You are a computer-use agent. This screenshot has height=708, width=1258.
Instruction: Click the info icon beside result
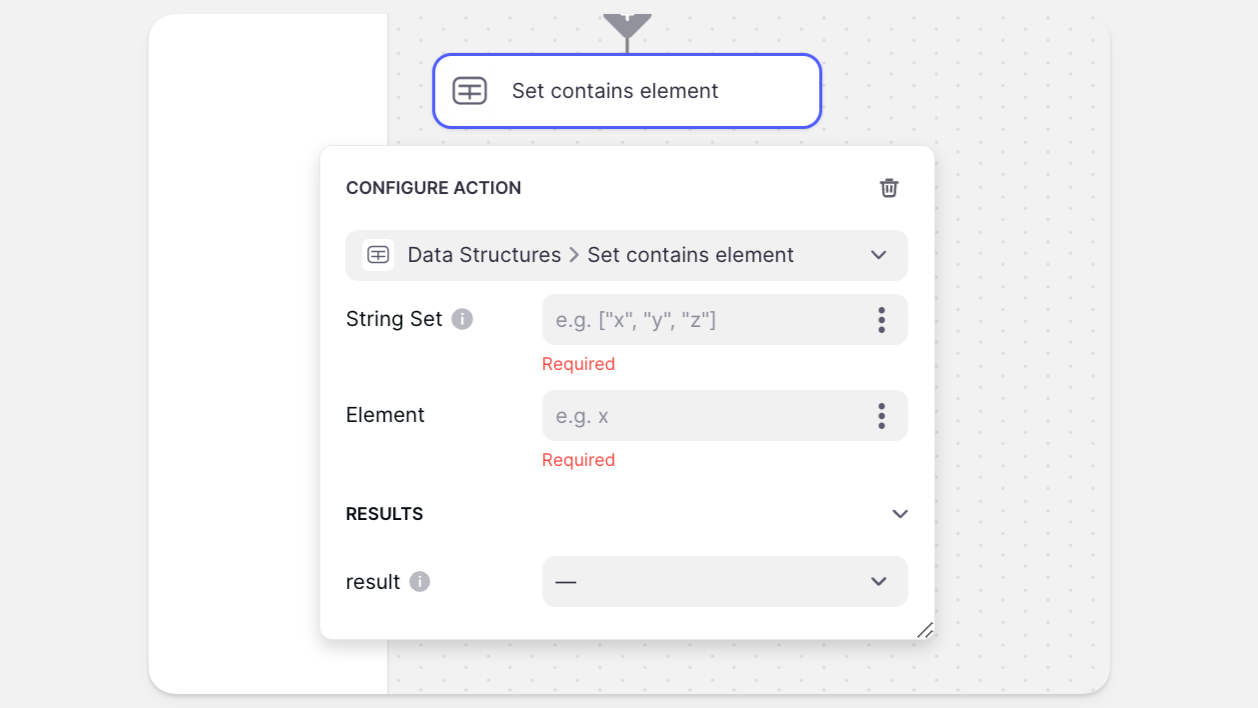click(x=420, y=582)
